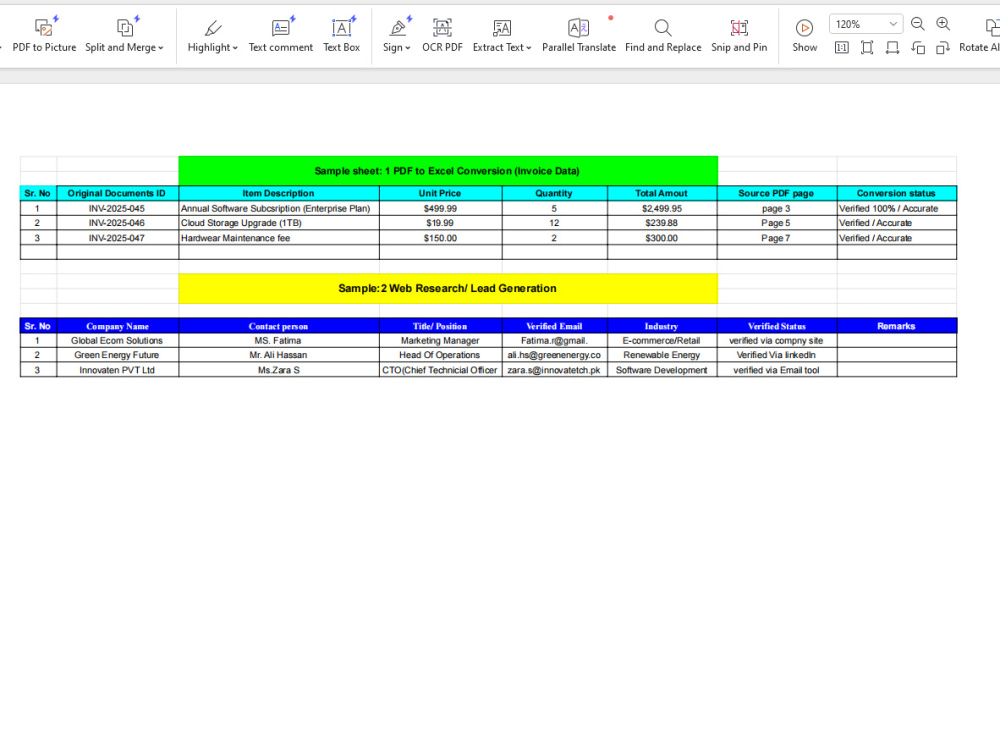Click zara.s@innovatetch.pk email cell

(554, 370)
